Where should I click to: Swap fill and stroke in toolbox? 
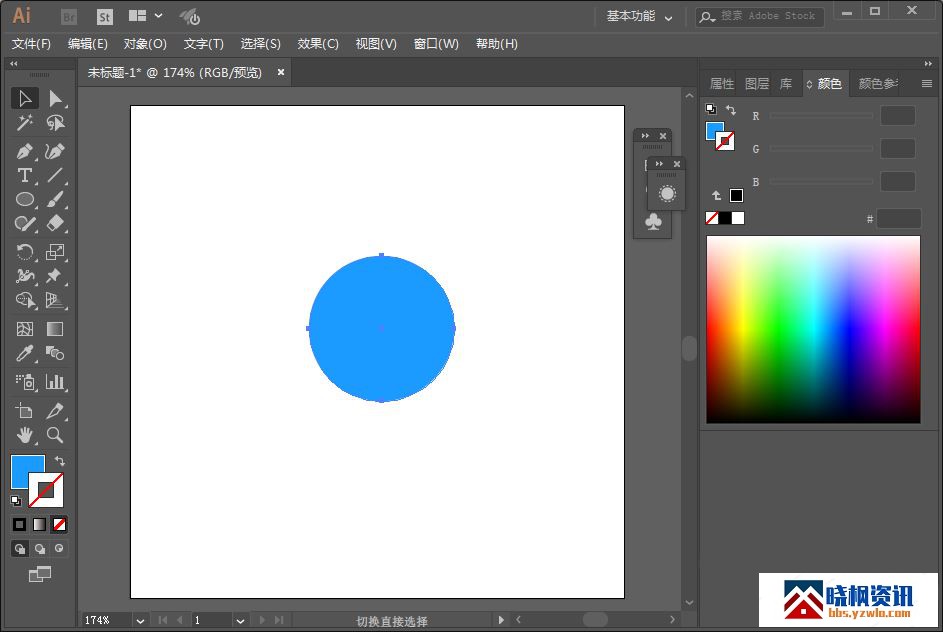point(59,461)
